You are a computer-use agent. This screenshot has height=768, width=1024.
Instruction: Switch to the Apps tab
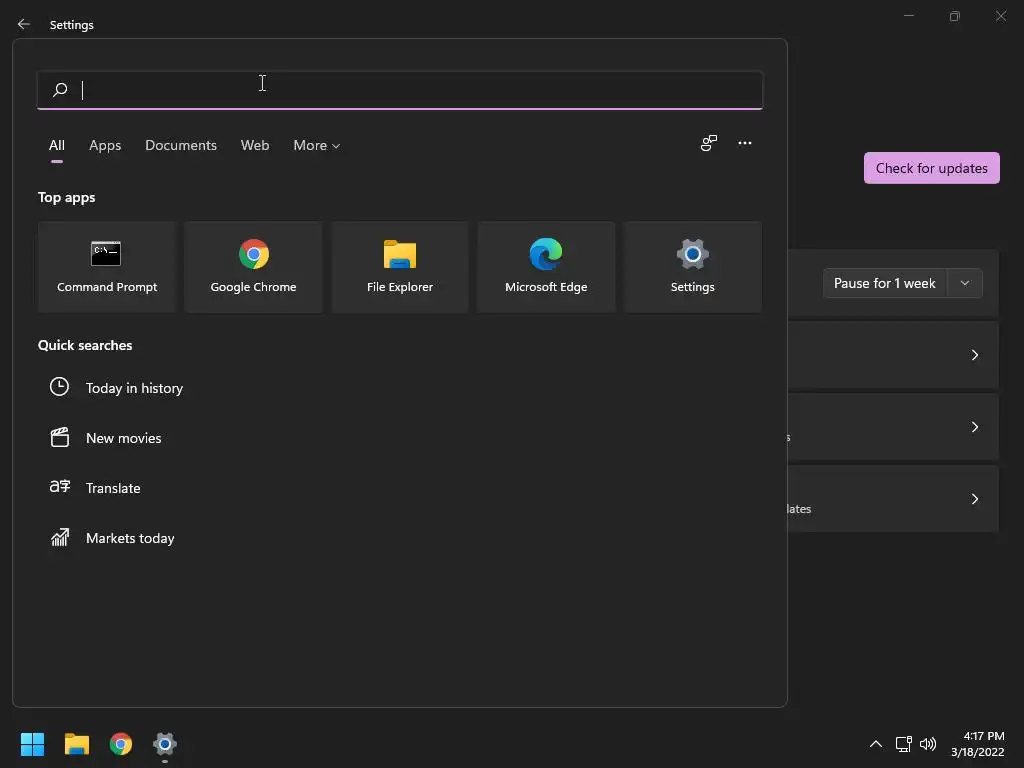coord(105,146)
